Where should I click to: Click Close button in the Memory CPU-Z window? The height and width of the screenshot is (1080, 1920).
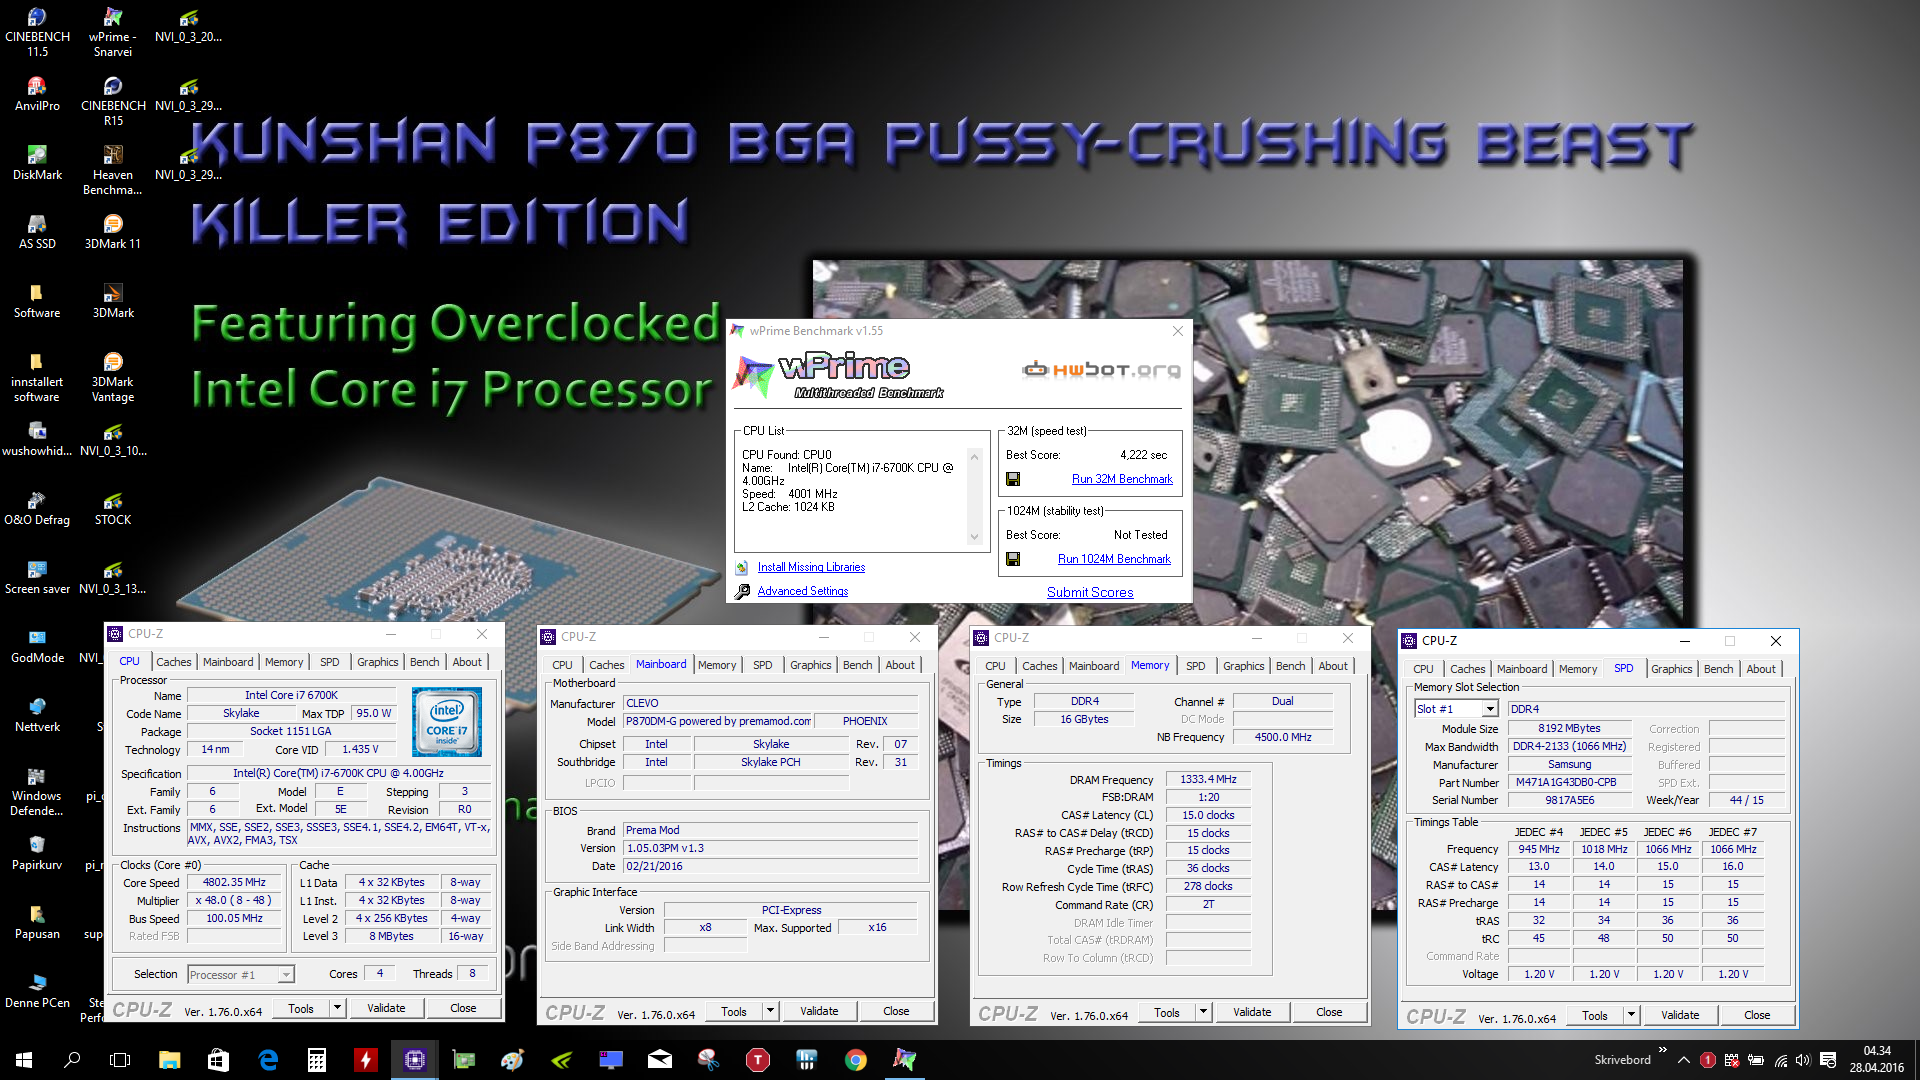point(1329,1012)
